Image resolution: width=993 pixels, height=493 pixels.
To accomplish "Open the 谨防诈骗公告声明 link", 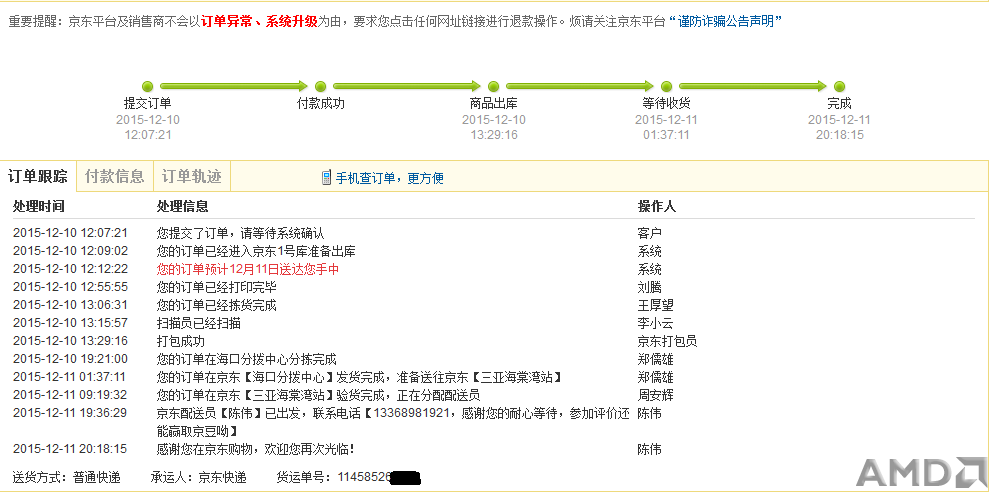I will tap(726, 22).
